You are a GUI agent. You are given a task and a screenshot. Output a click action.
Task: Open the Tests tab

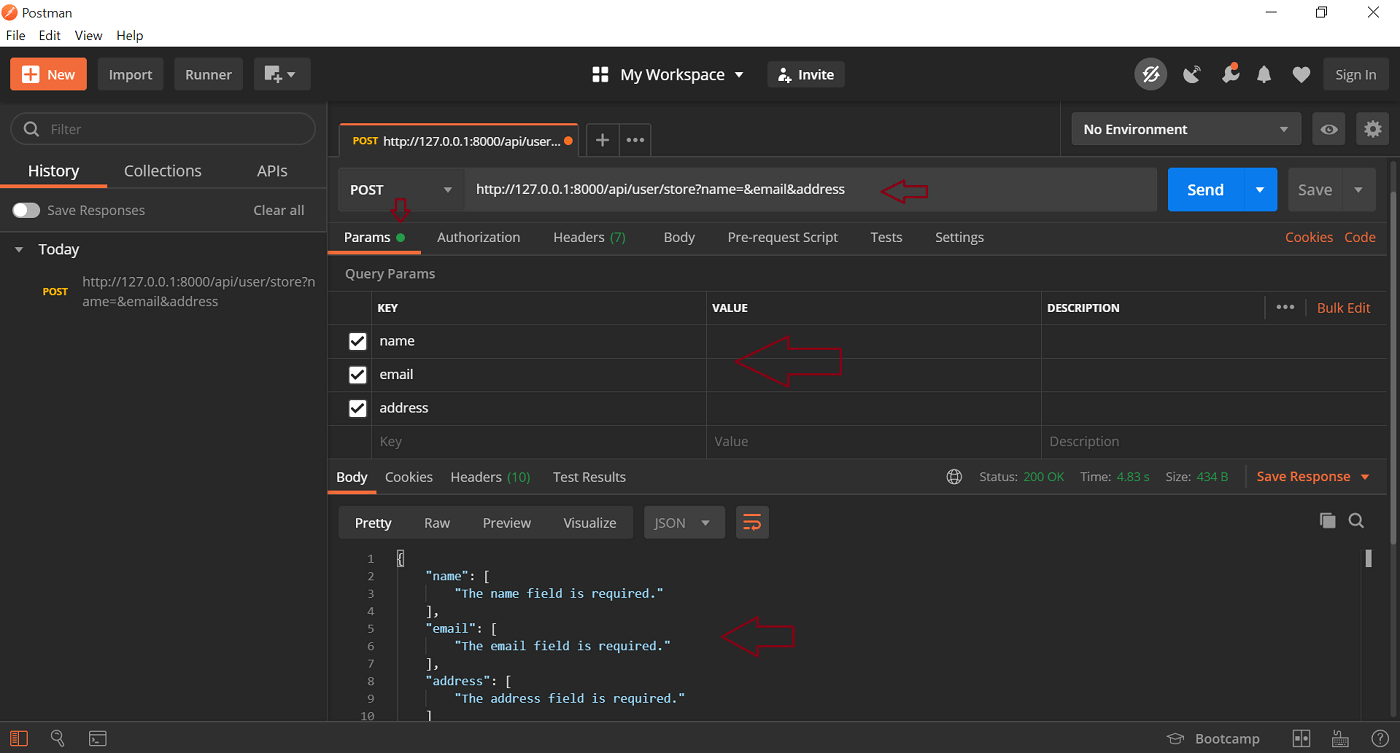[886, 237]
